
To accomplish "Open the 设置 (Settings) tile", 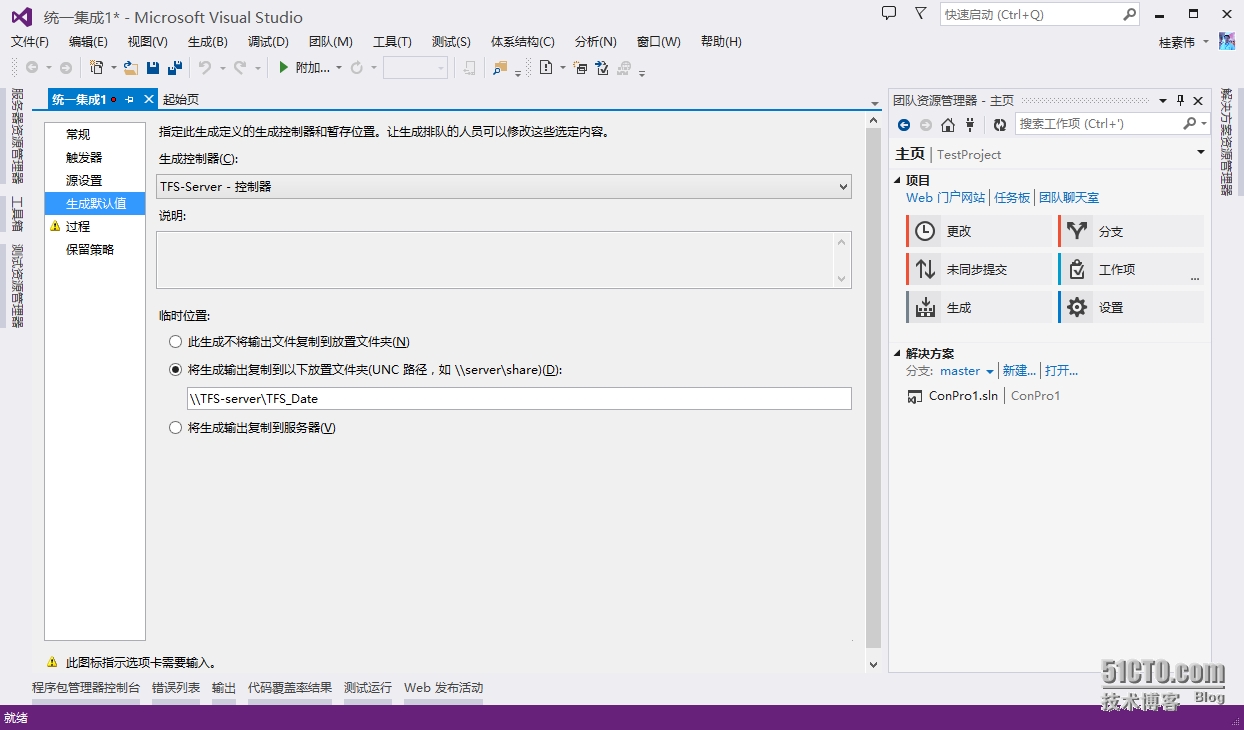I will tap(1131, 307).
